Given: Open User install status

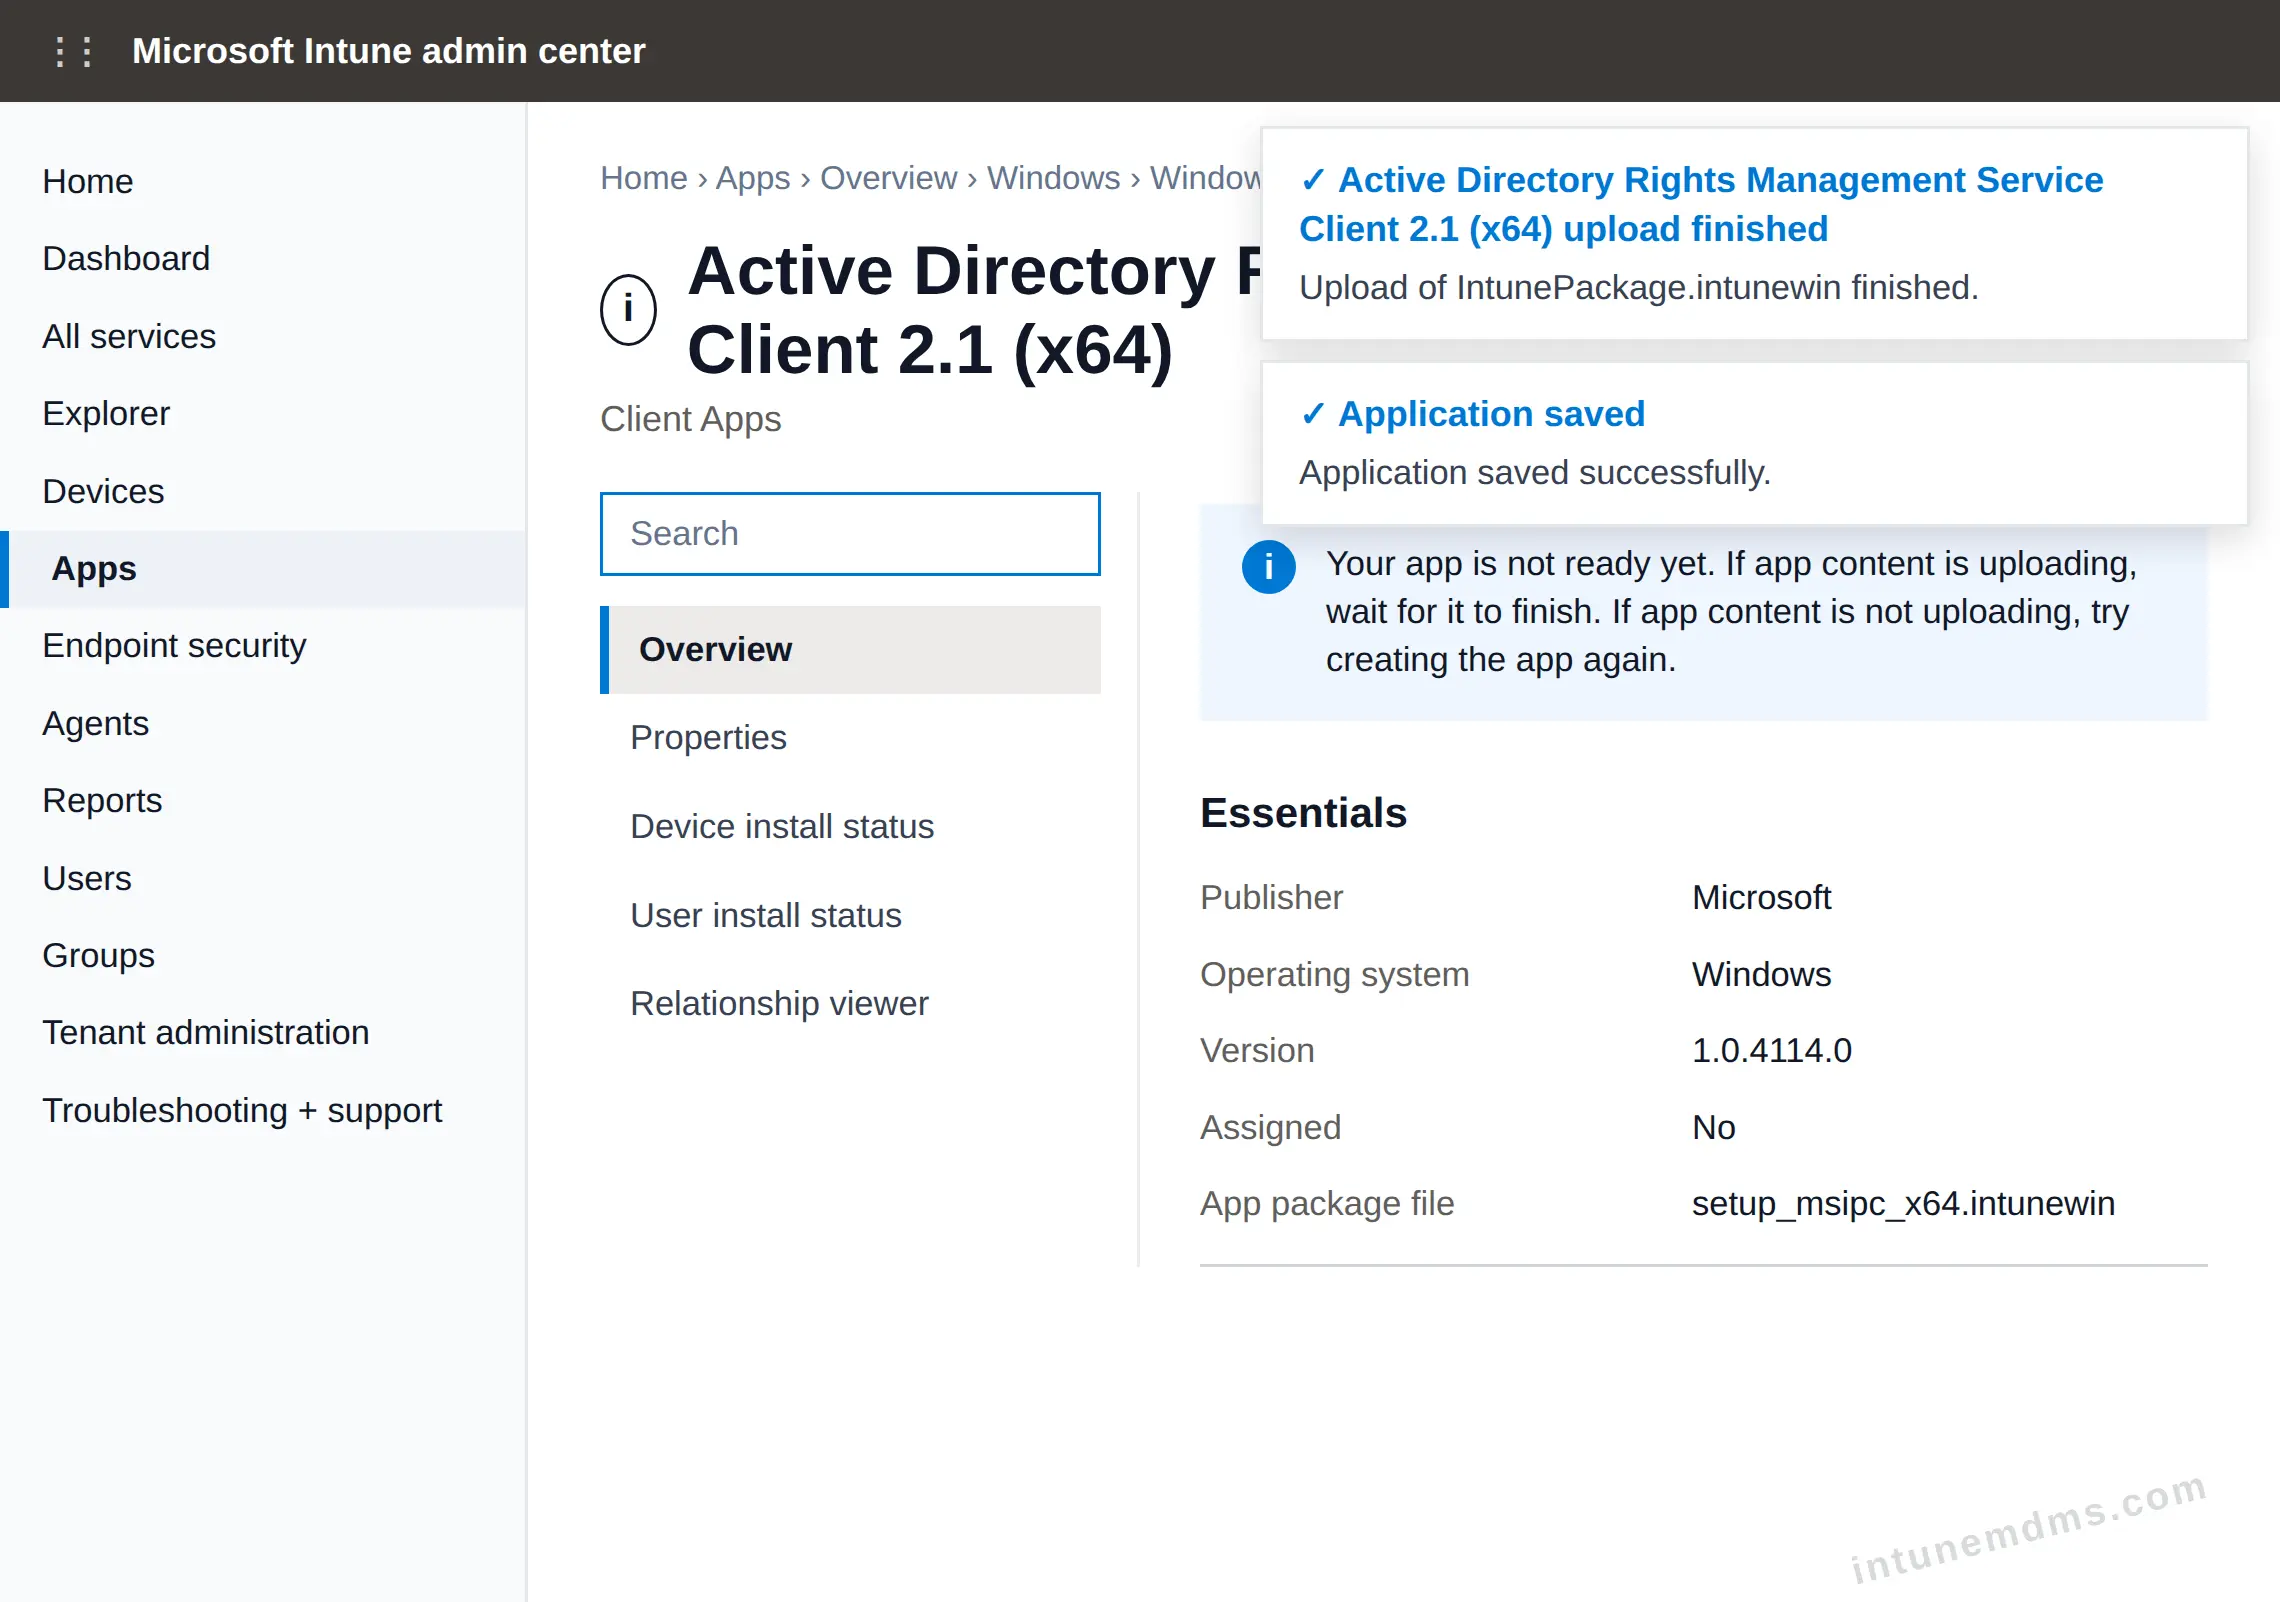Looking at the screenshot, I should click(850, 916).
